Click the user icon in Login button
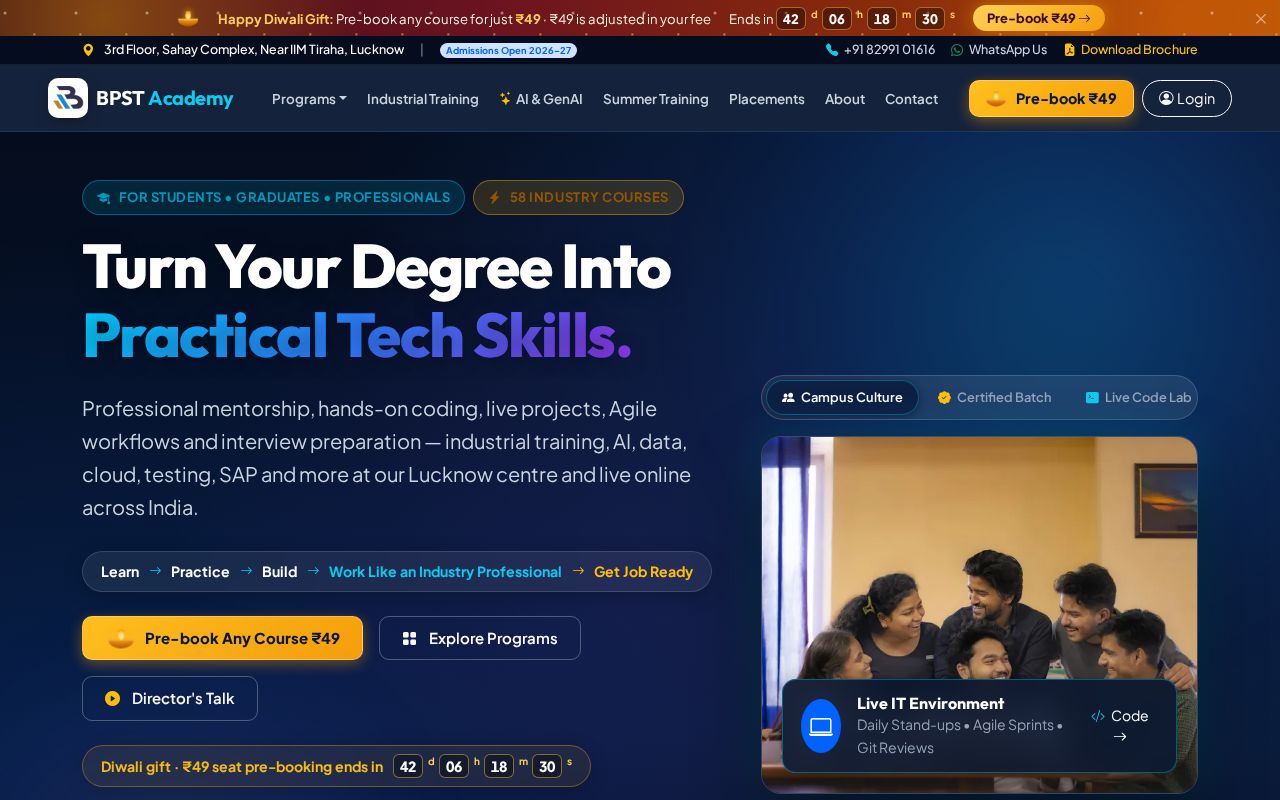This screenshot has width=1280, height=800. click(x=1166, y=98)
